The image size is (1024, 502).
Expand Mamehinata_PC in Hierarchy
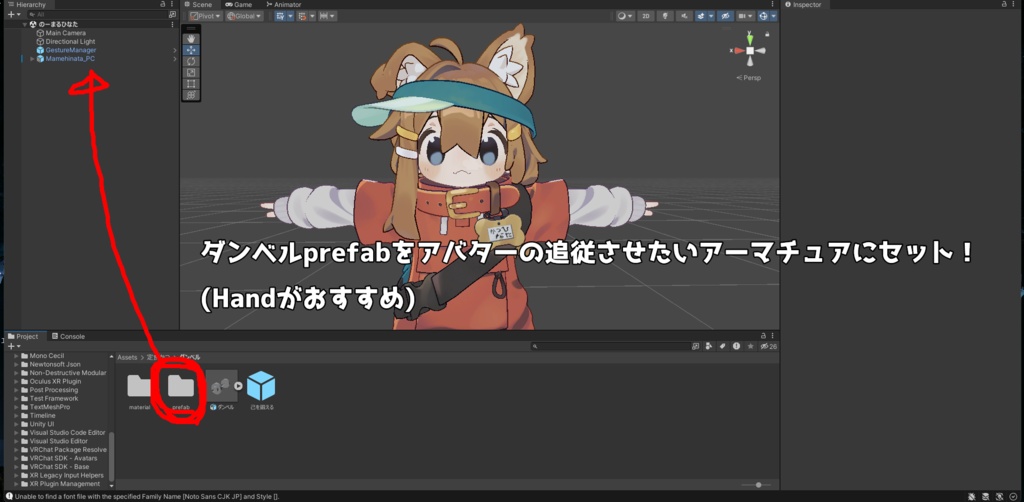click(32, 59)
